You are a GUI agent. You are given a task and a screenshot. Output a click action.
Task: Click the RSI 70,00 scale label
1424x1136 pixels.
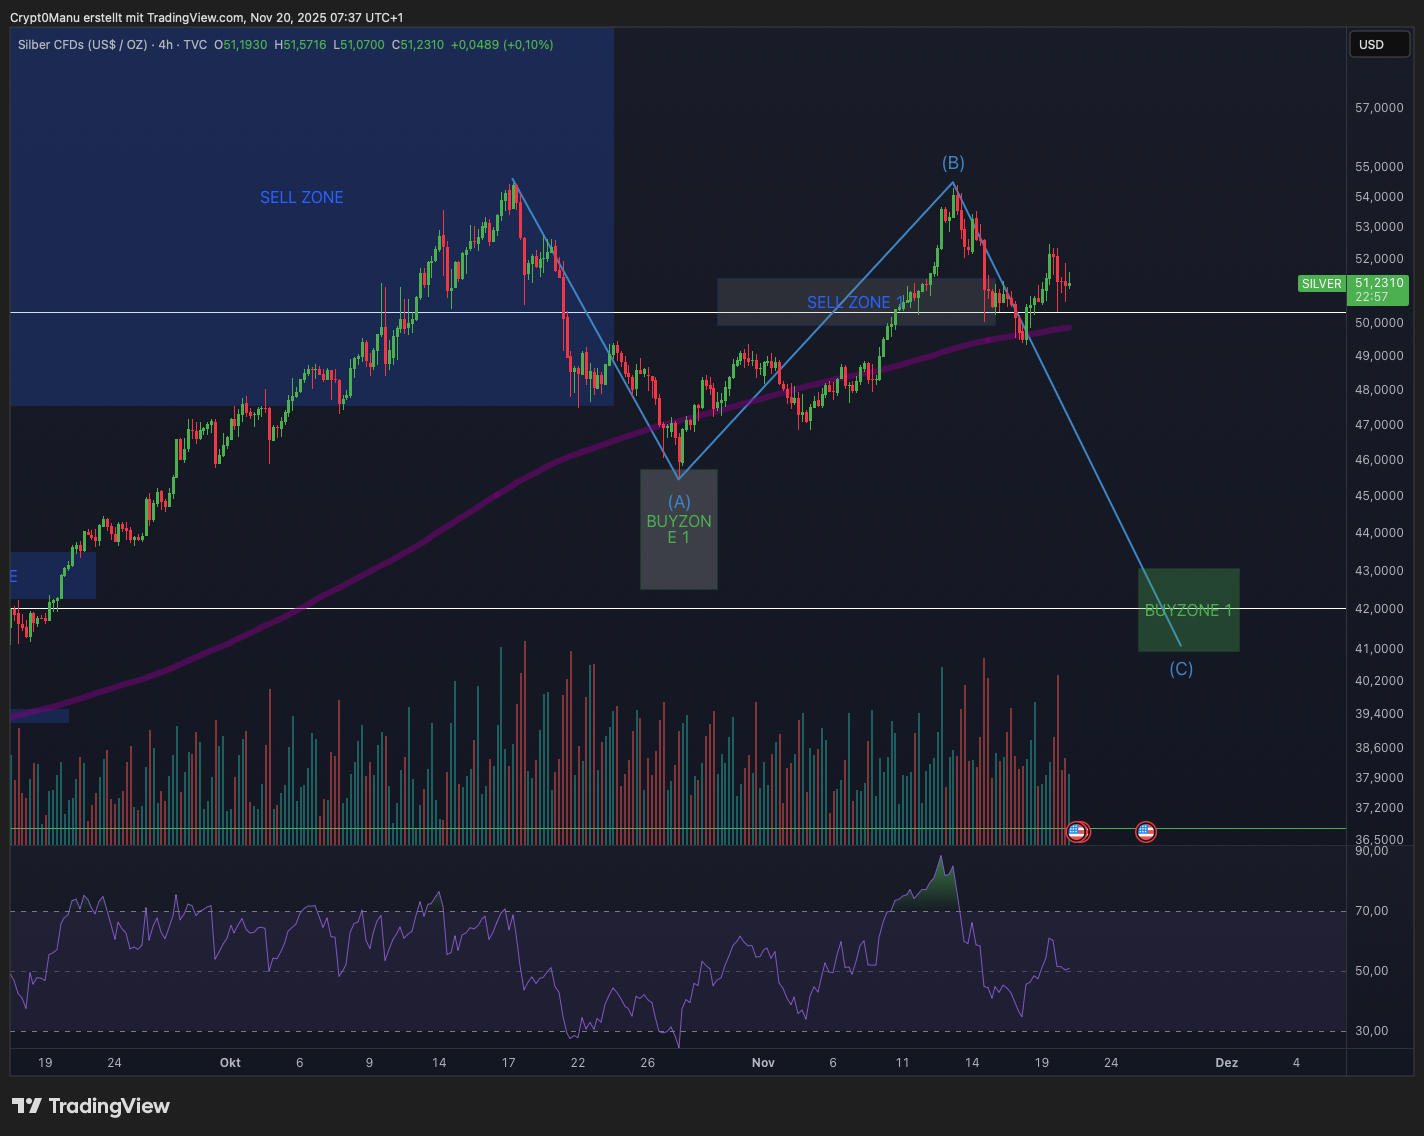[x=1371, y=911]
